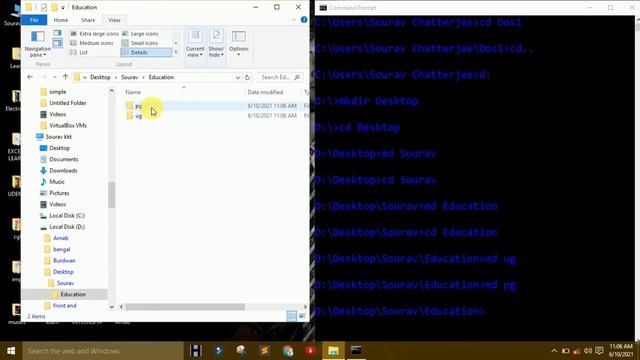Switch to the Share ribbon tab
This screenshot has height=360, width=640.
point(88,20)
